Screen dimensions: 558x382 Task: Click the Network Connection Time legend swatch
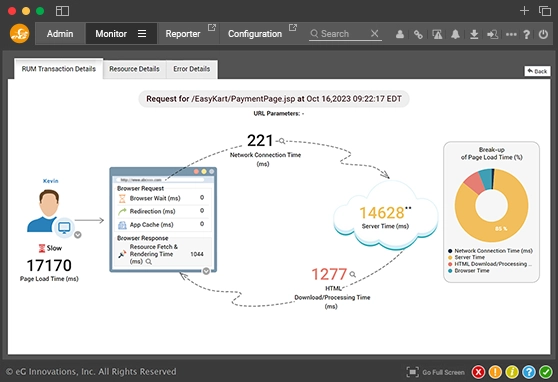click(x=450, y=251)
